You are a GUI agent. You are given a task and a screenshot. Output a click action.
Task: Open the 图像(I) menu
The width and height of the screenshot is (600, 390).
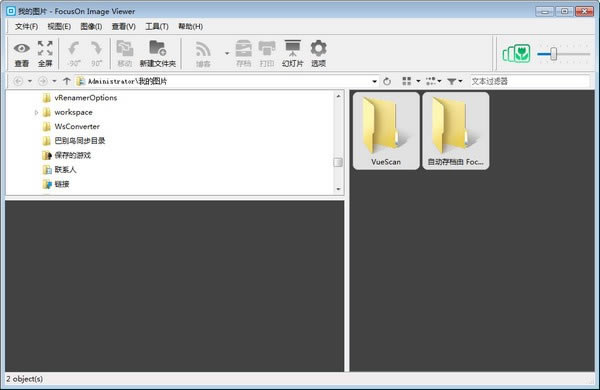coord(91,26)
